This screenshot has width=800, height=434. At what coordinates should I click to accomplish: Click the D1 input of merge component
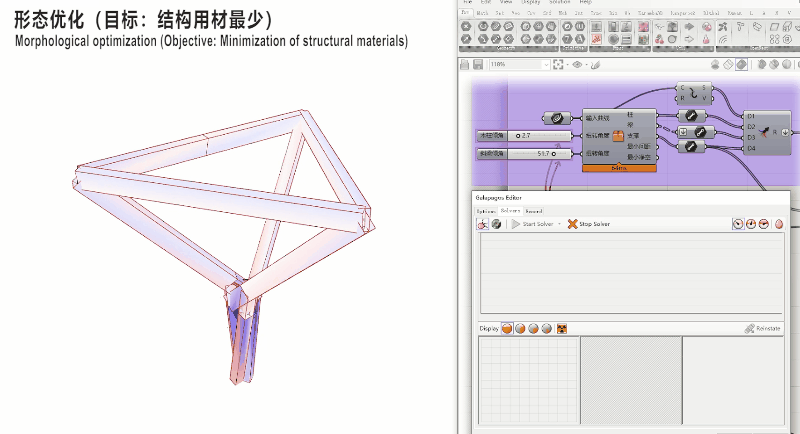[751, 116]
